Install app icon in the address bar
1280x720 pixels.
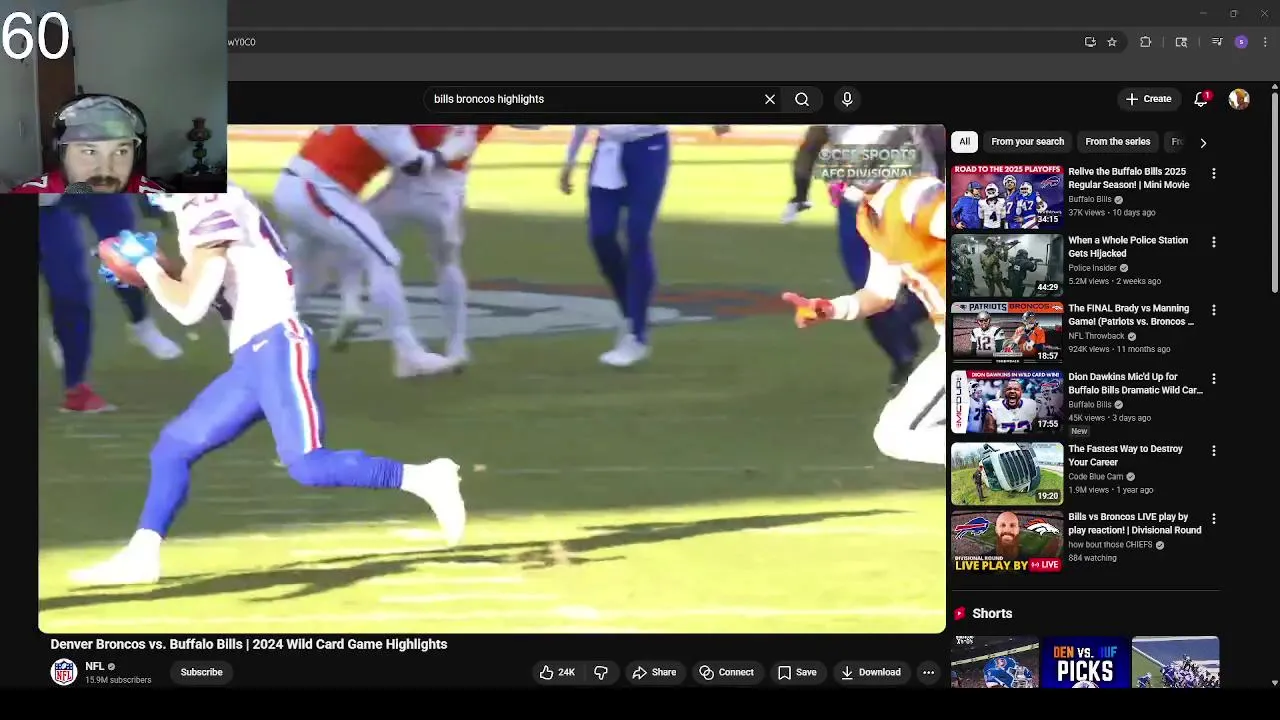pos(1090,42)
